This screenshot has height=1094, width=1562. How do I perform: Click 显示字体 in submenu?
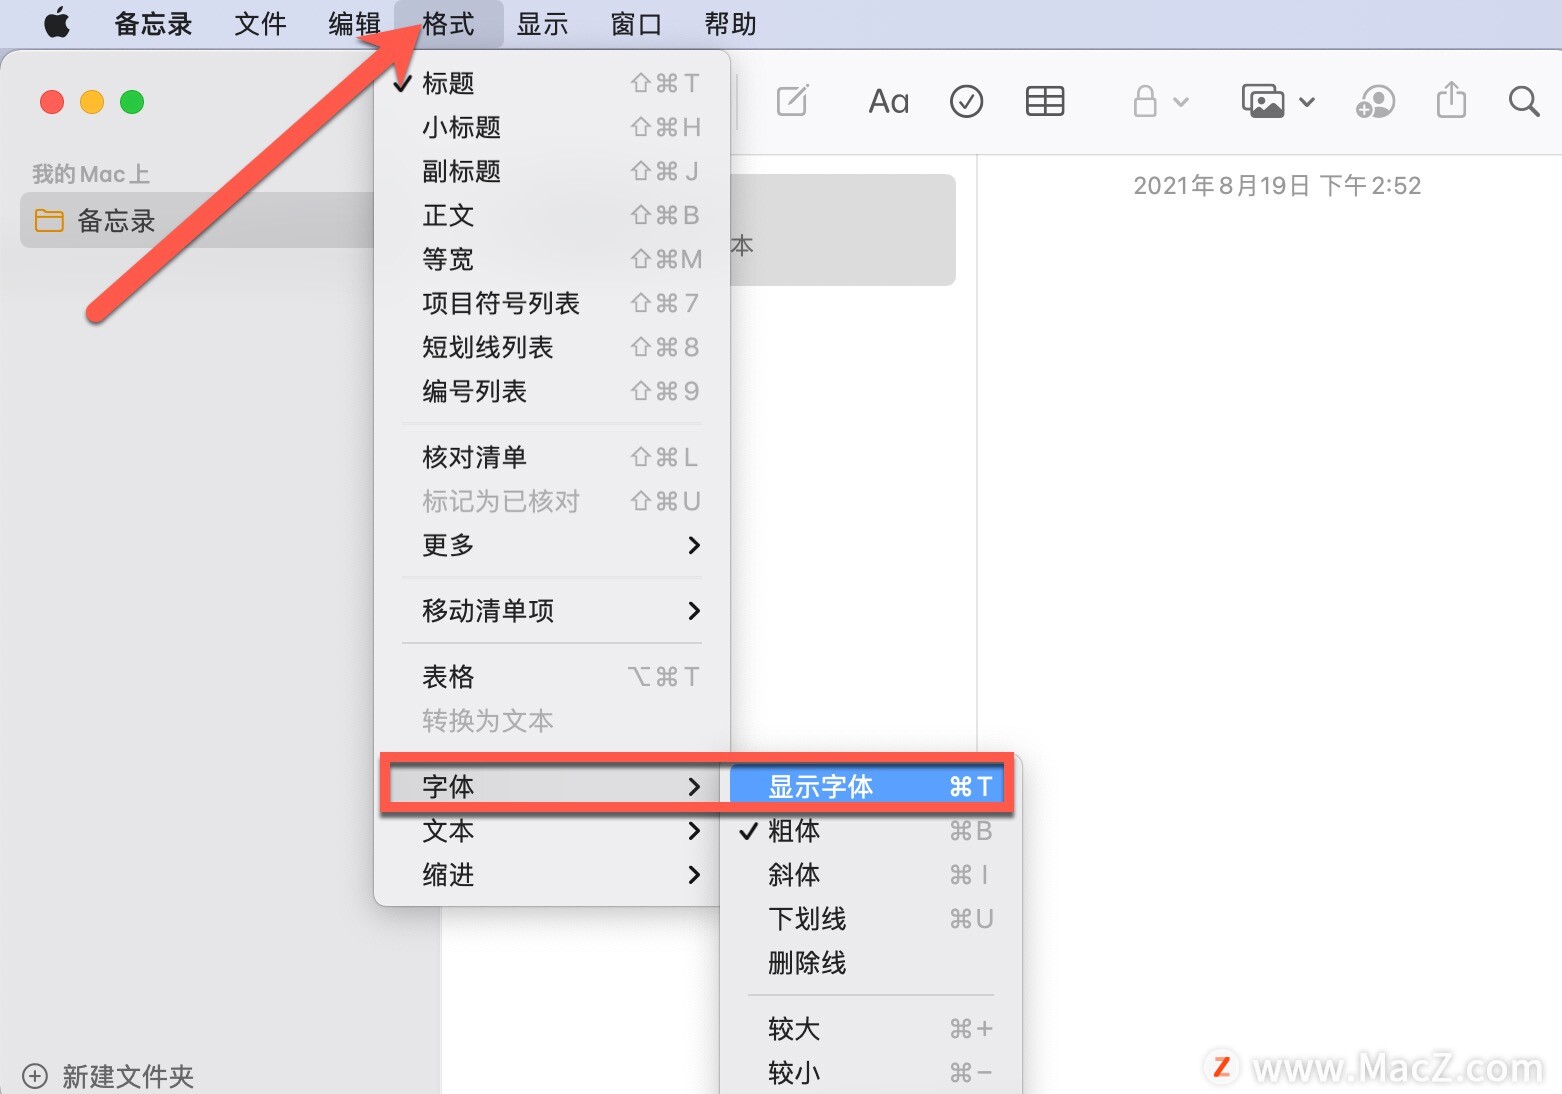pos(870,787)
